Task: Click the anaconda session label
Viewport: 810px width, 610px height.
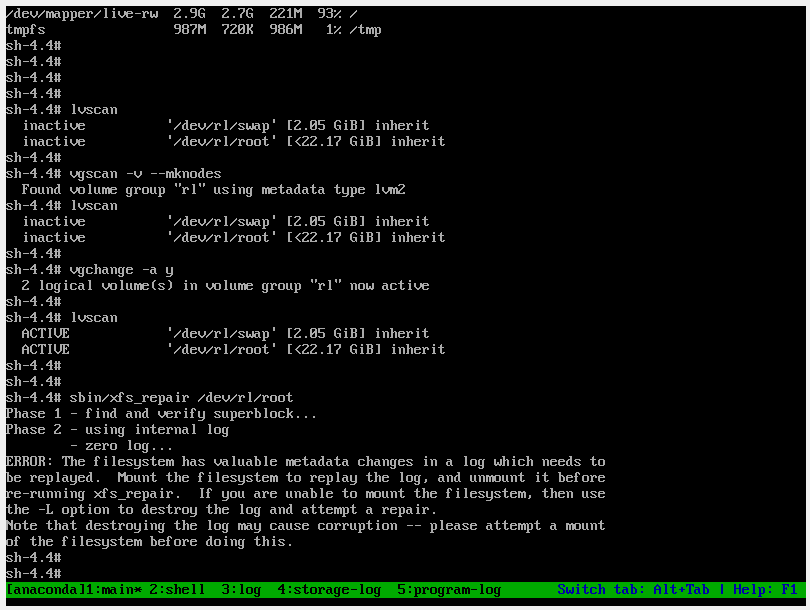Action: pos(45,589)
